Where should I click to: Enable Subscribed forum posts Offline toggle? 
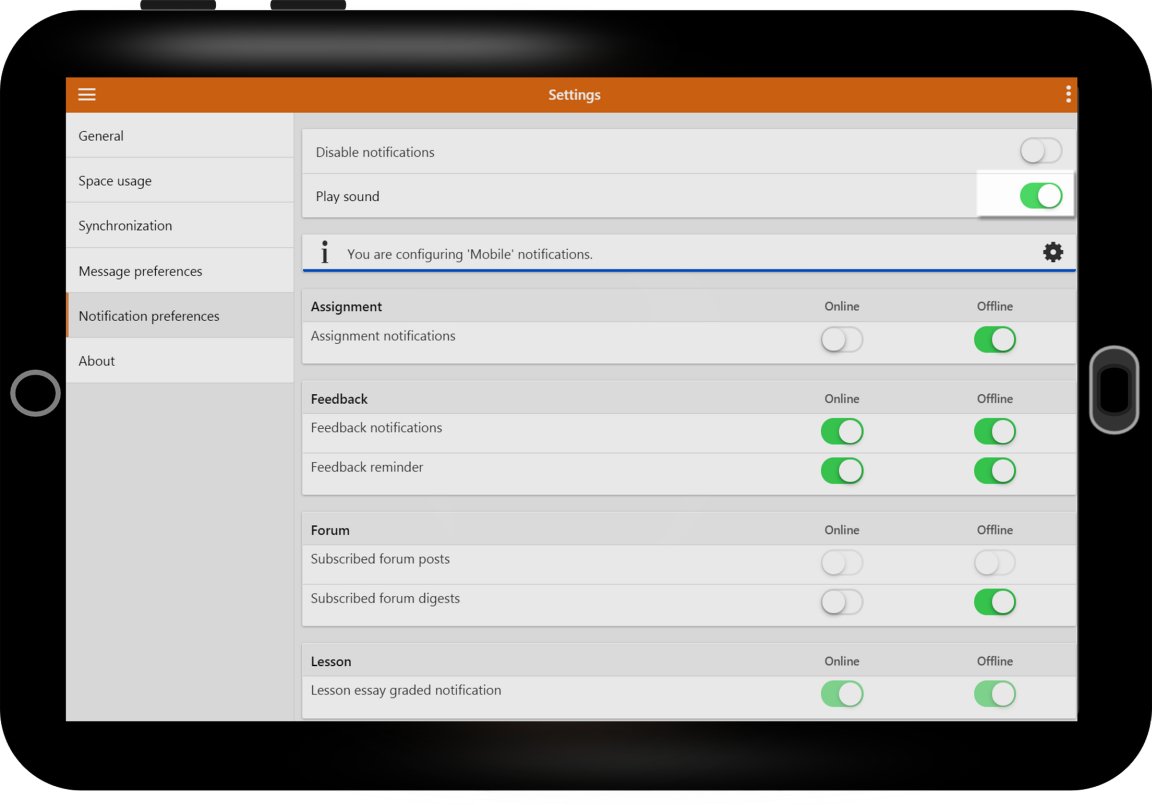pyautogui.click(x=995, y=563)
